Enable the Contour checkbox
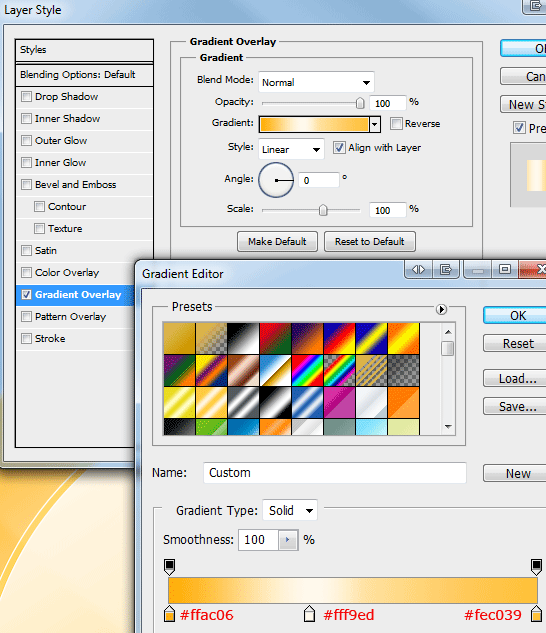 click(39, 206)
